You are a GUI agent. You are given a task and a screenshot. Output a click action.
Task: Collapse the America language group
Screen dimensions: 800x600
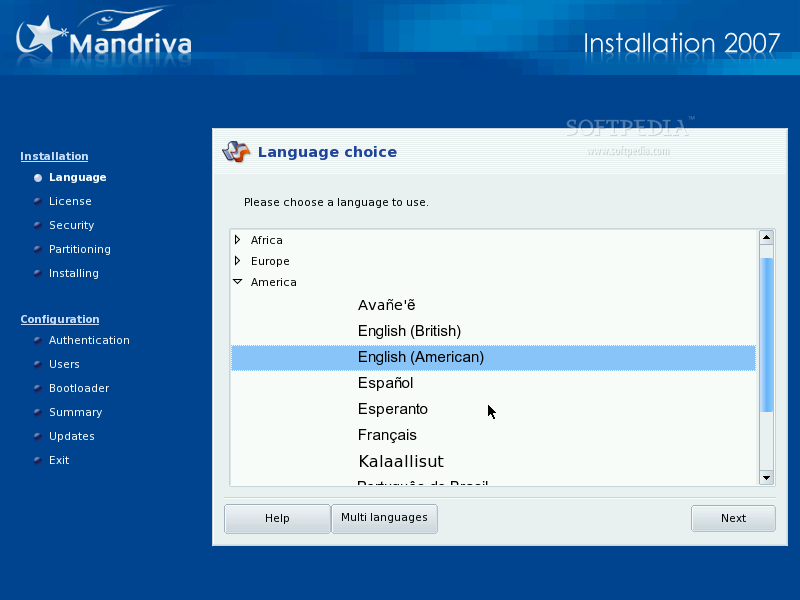pyautogui.click(x=237, y=282)
